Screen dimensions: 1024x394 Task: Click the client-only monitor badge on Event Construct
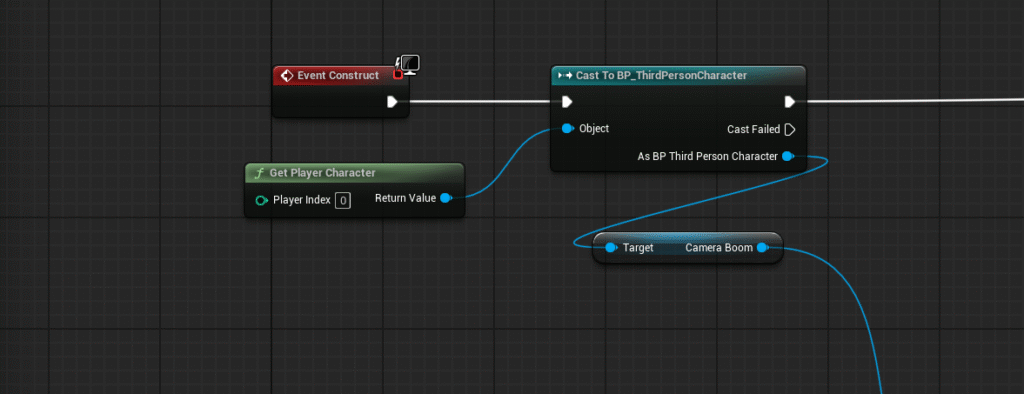coord(409,64)
